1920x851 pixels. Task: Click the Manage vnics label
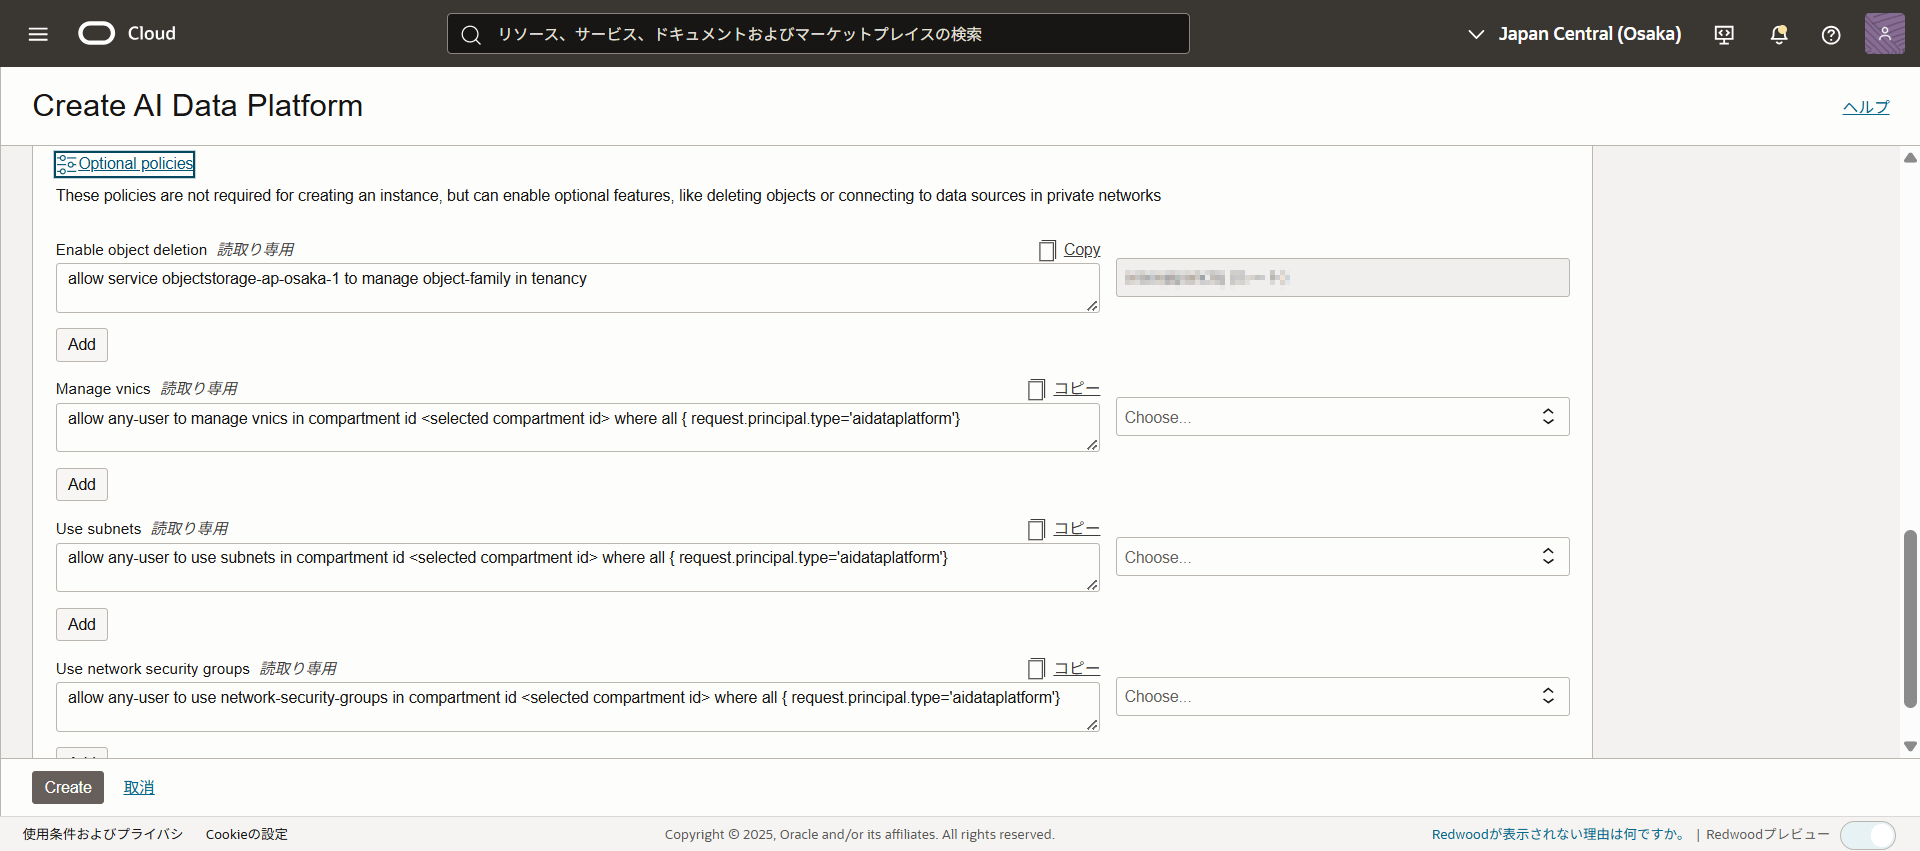click(x=103, y=389)
